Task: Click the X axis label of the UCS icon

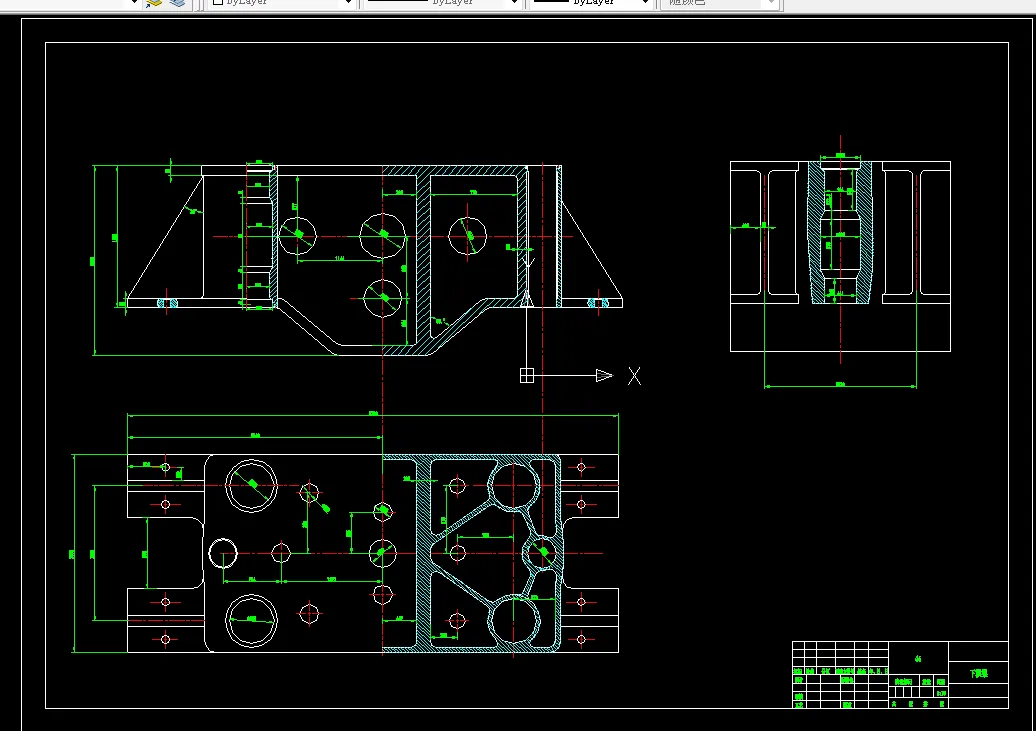Action: tap(634, 376)
